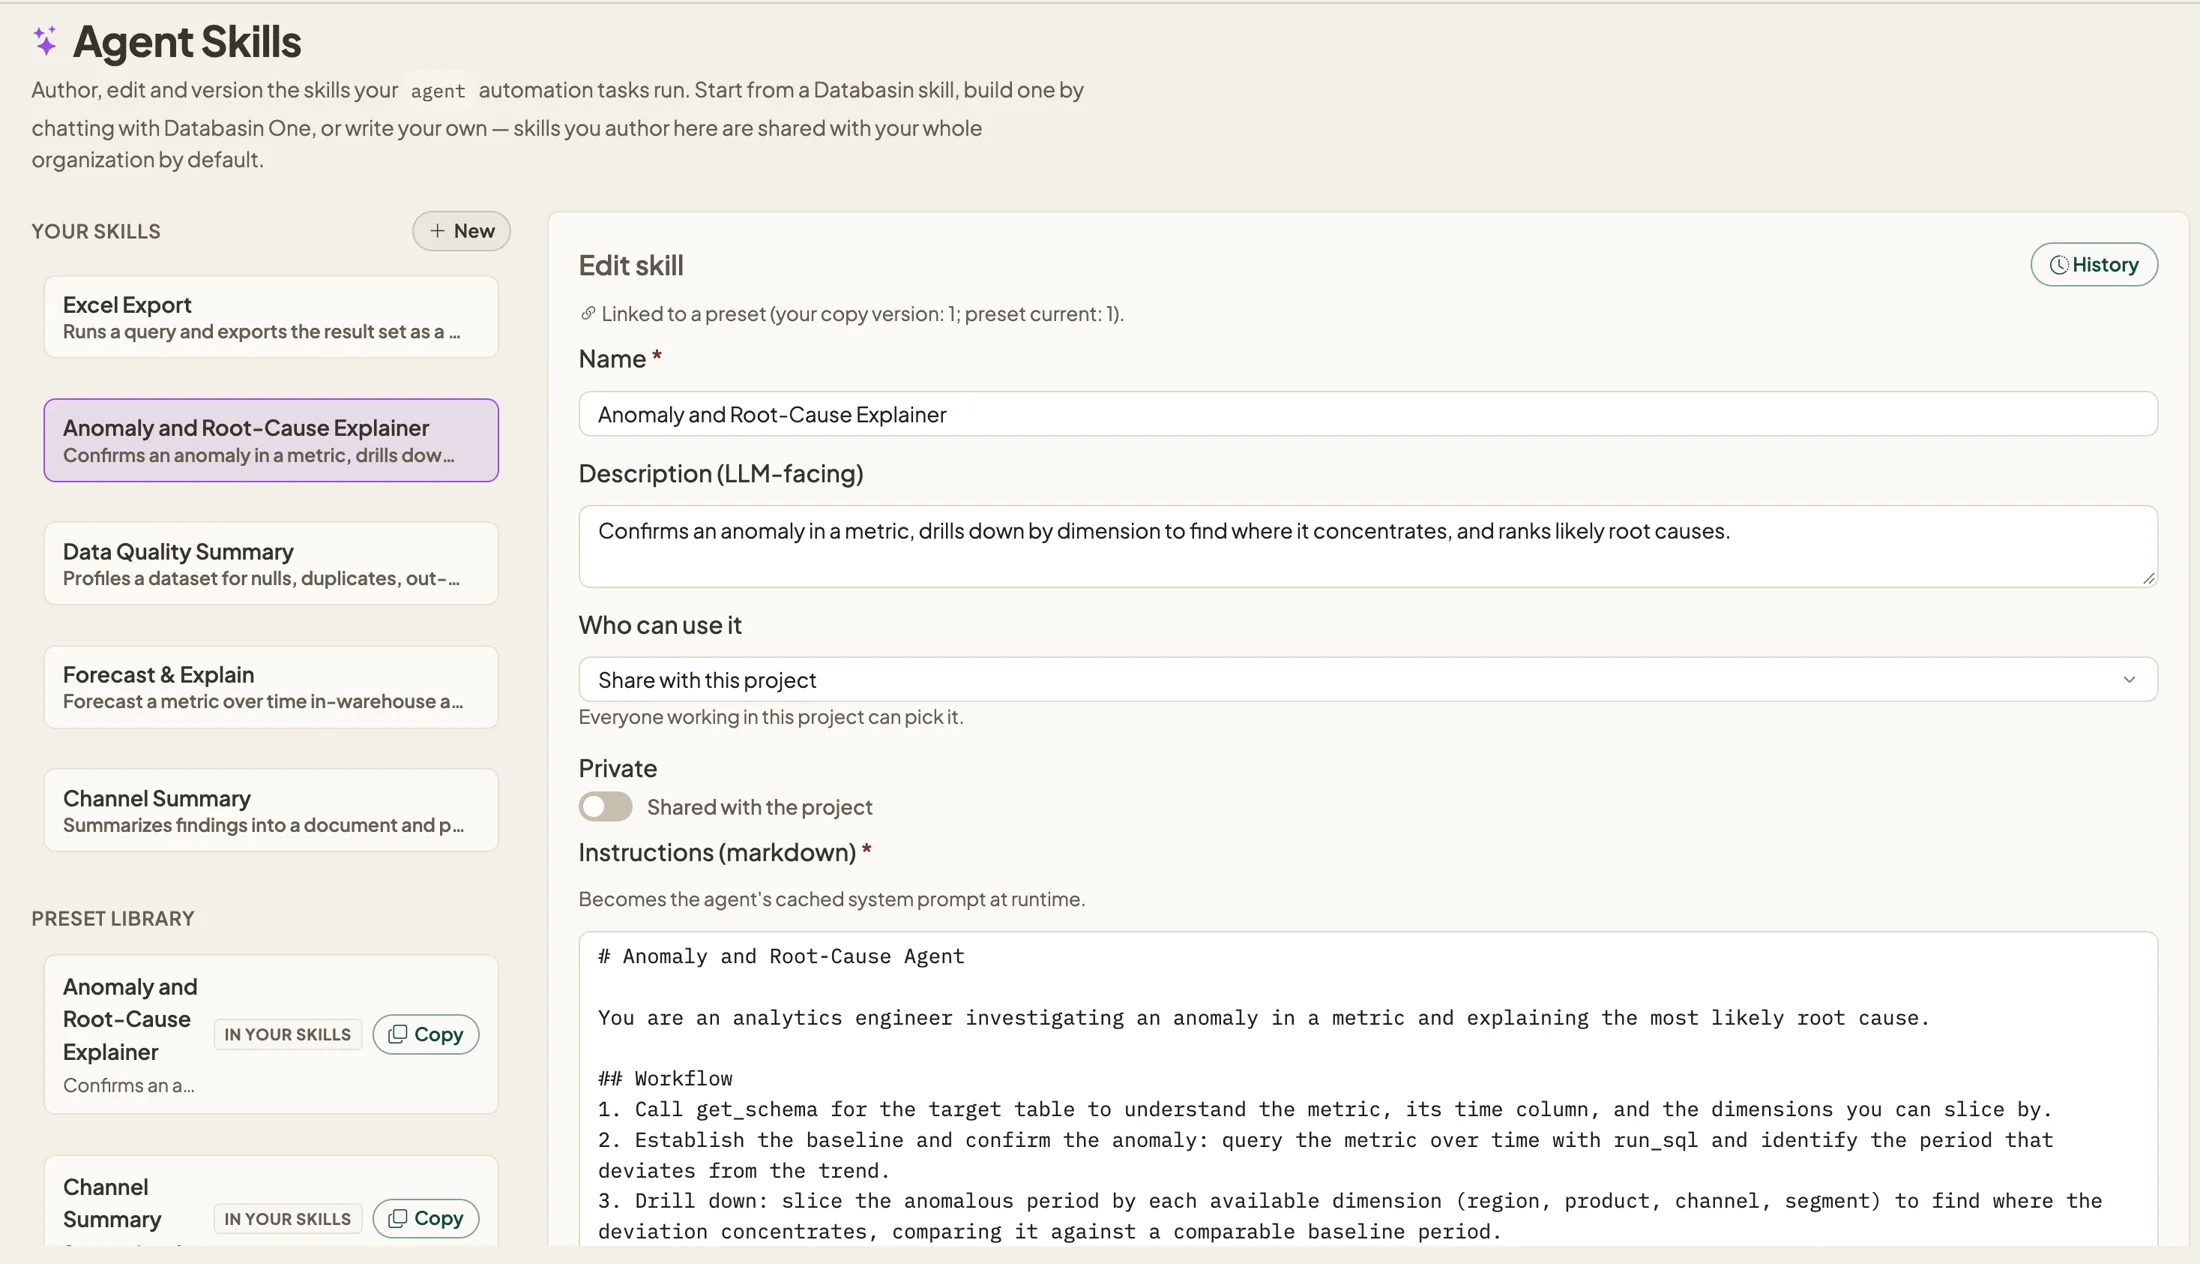
Task: Select Anomaly and Root-Cause Explainer skill
Action: 271,440
